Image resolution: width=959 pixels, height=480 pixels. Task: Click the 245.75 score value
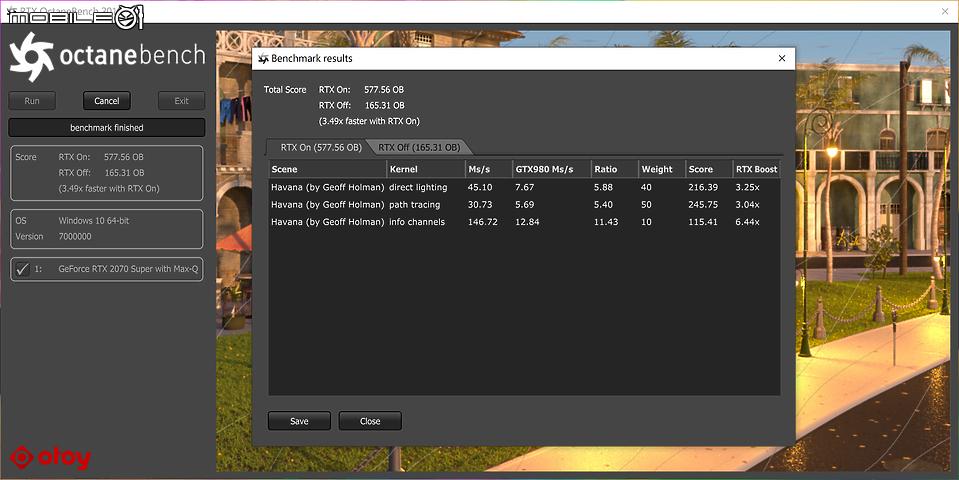coord(703,204)
